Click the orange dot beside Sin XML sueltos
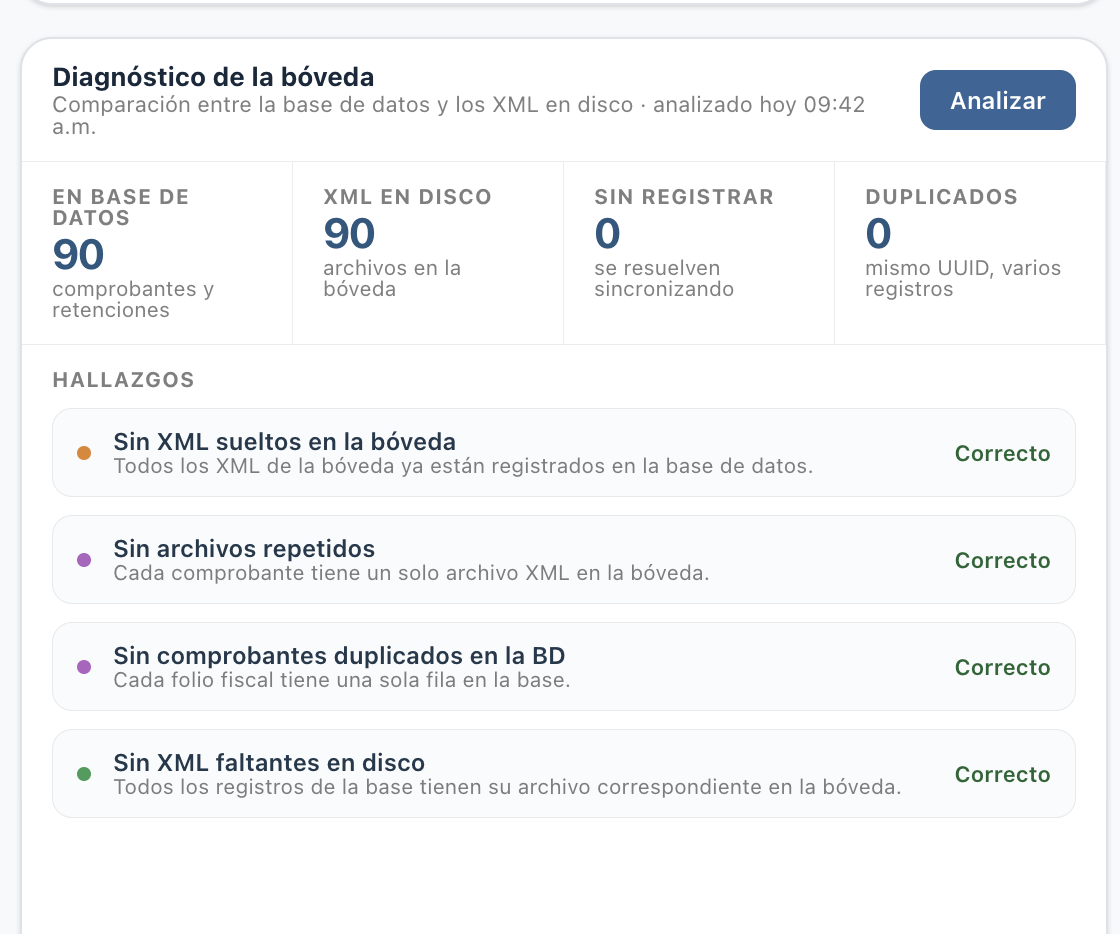Screen dimensions: 1120x934 [84, 453]
